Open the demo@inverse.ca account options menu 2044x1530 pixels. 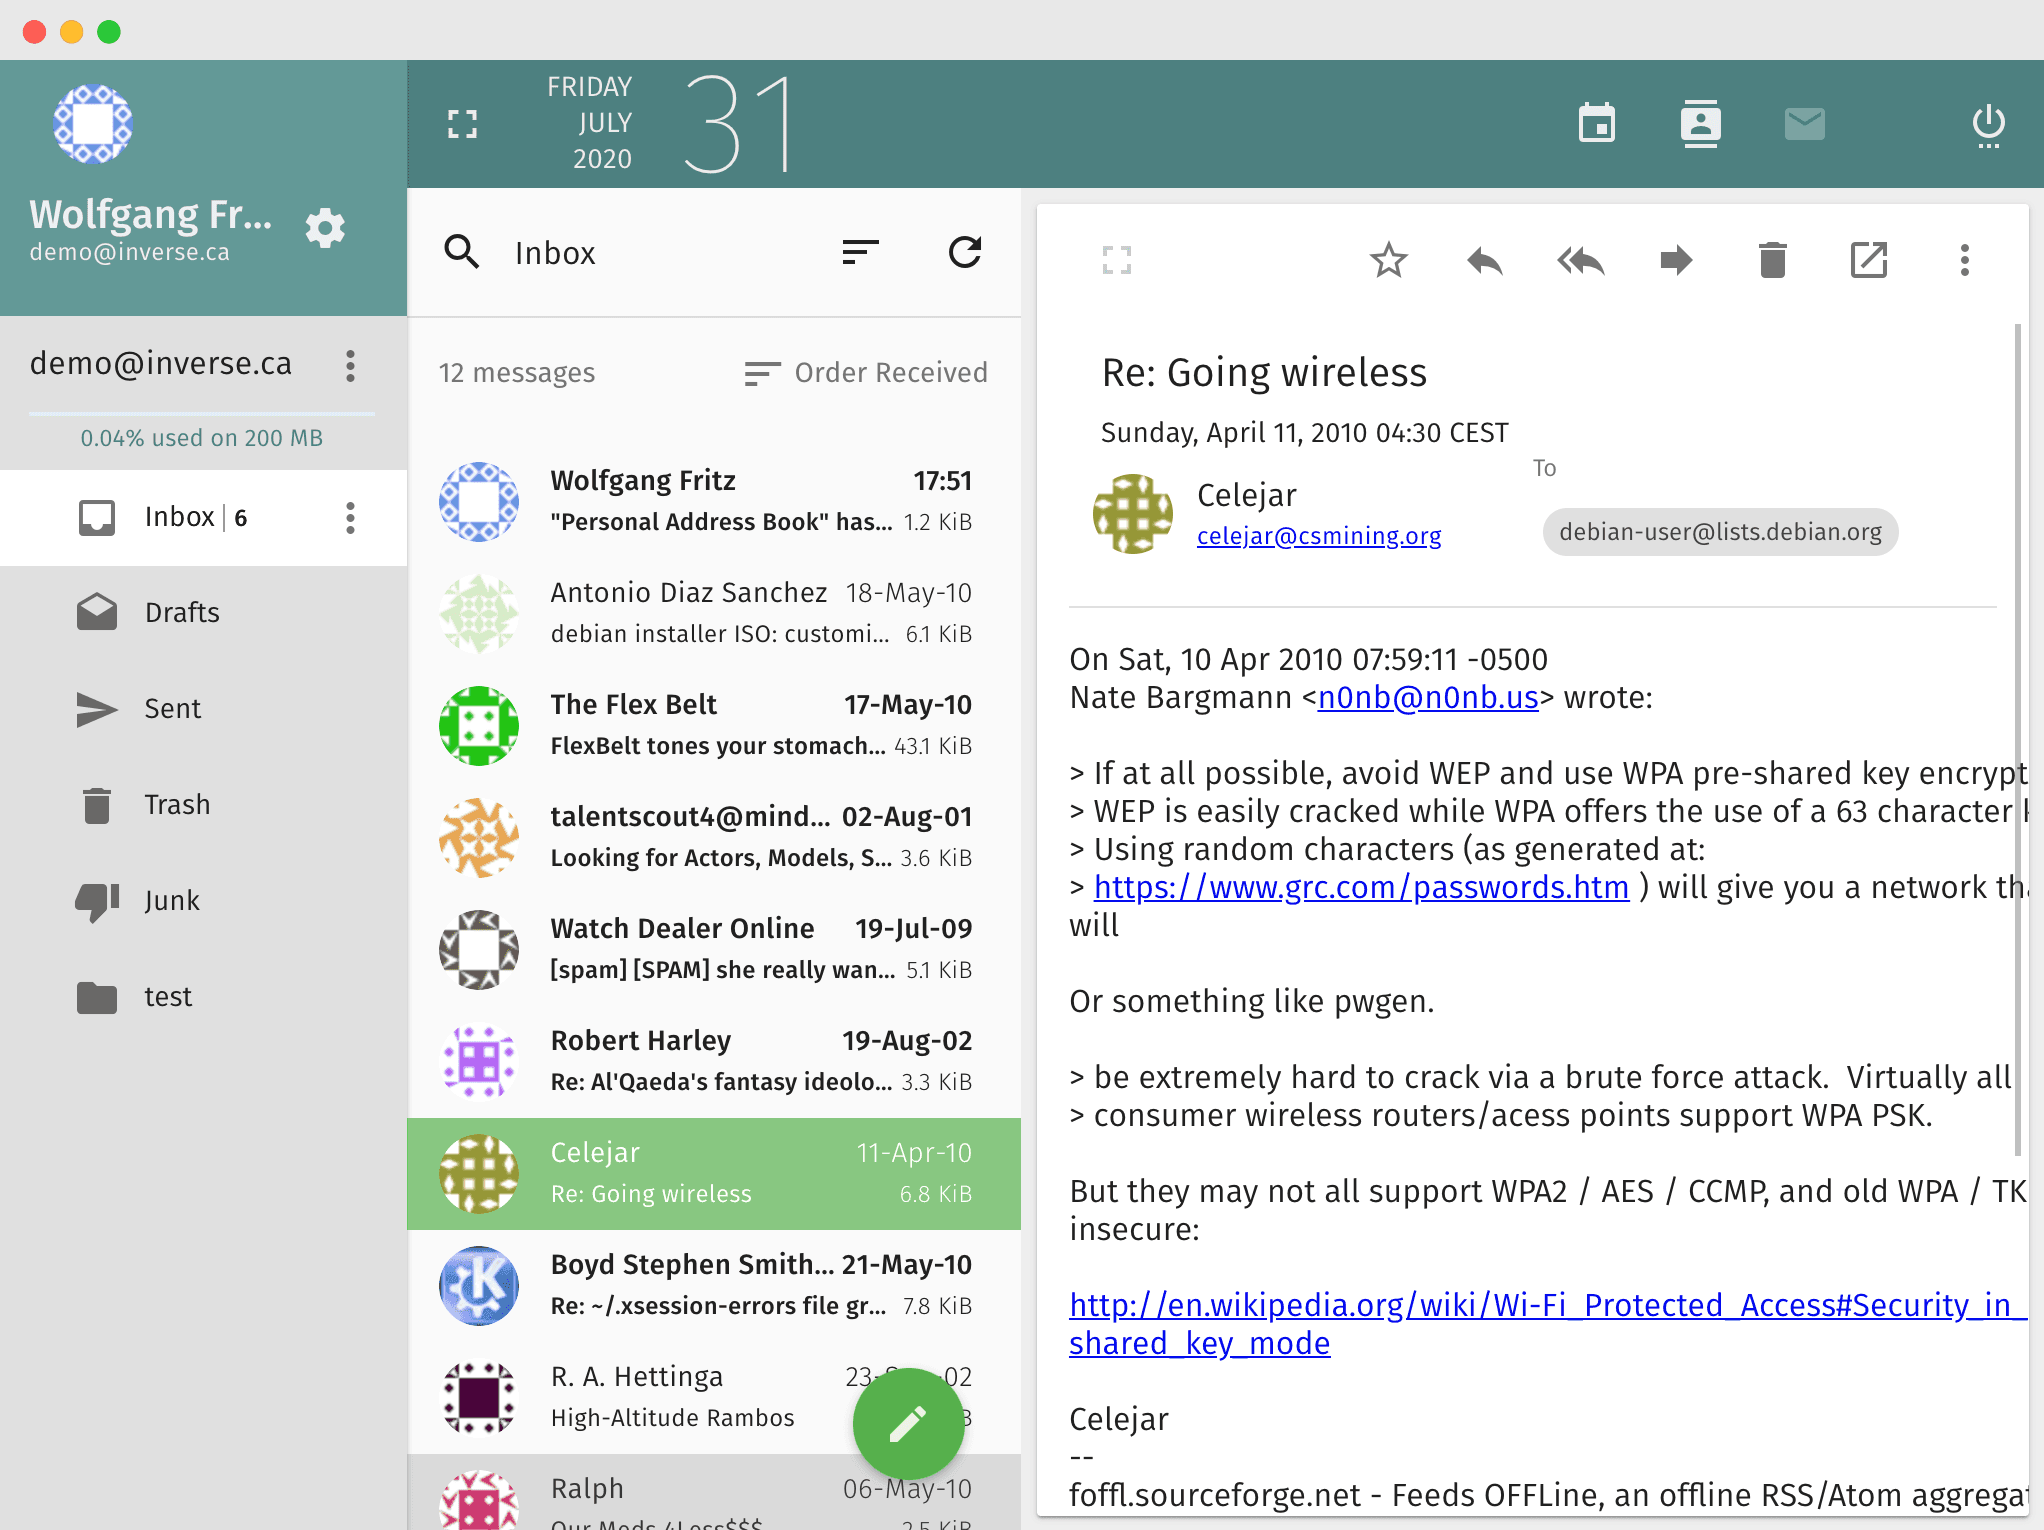click(350, 365)
